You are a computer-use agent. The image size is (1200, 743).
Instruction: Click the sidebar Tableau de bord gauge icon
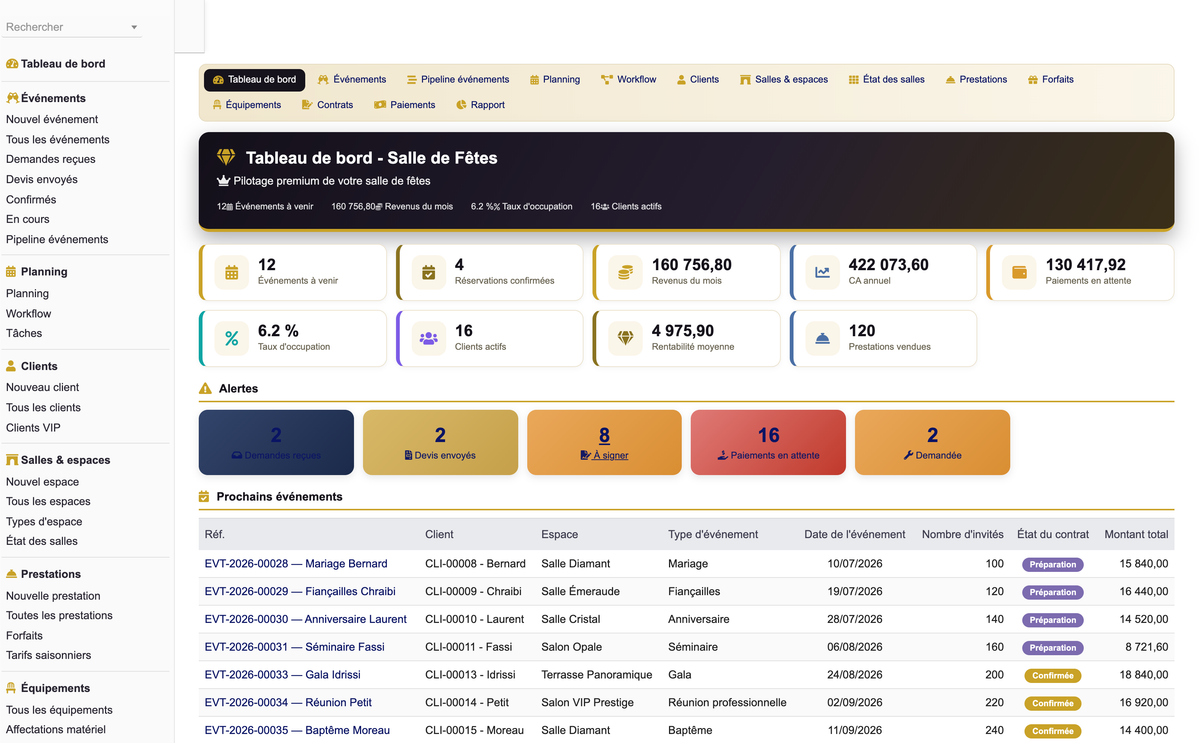pyautogui.click(x=12, y=64)
